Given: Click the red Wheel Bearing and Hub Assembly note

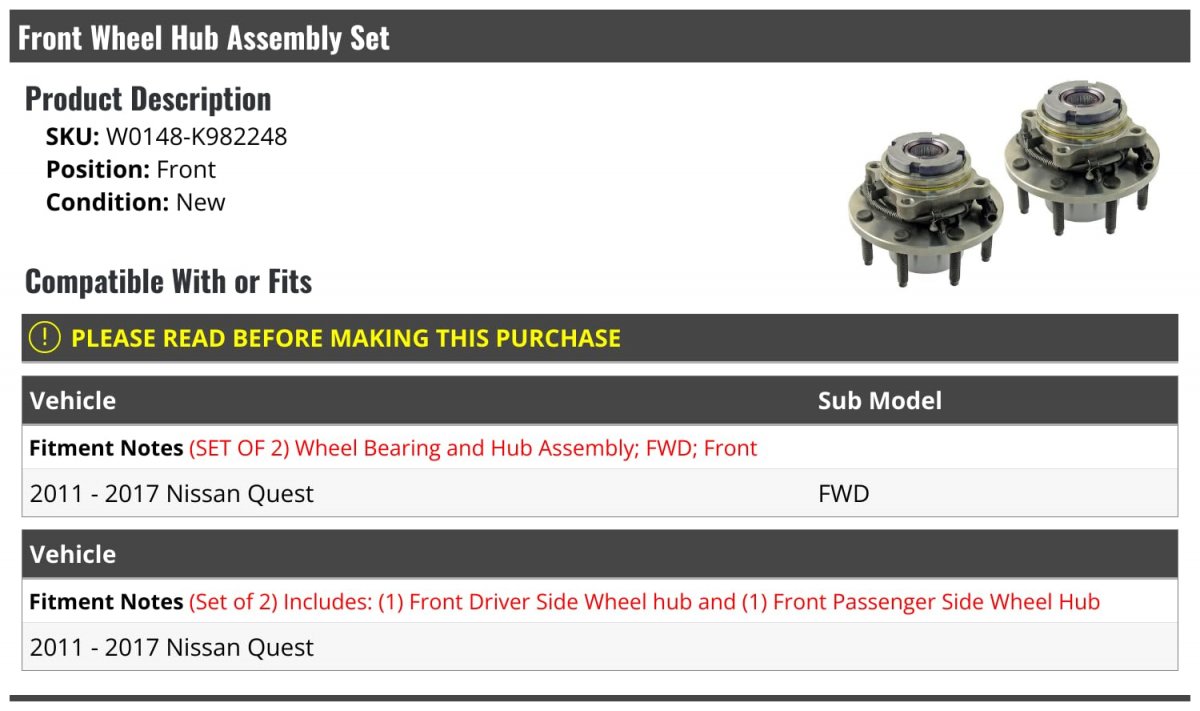Looking at the screenshot, I should tap(473, 448).
